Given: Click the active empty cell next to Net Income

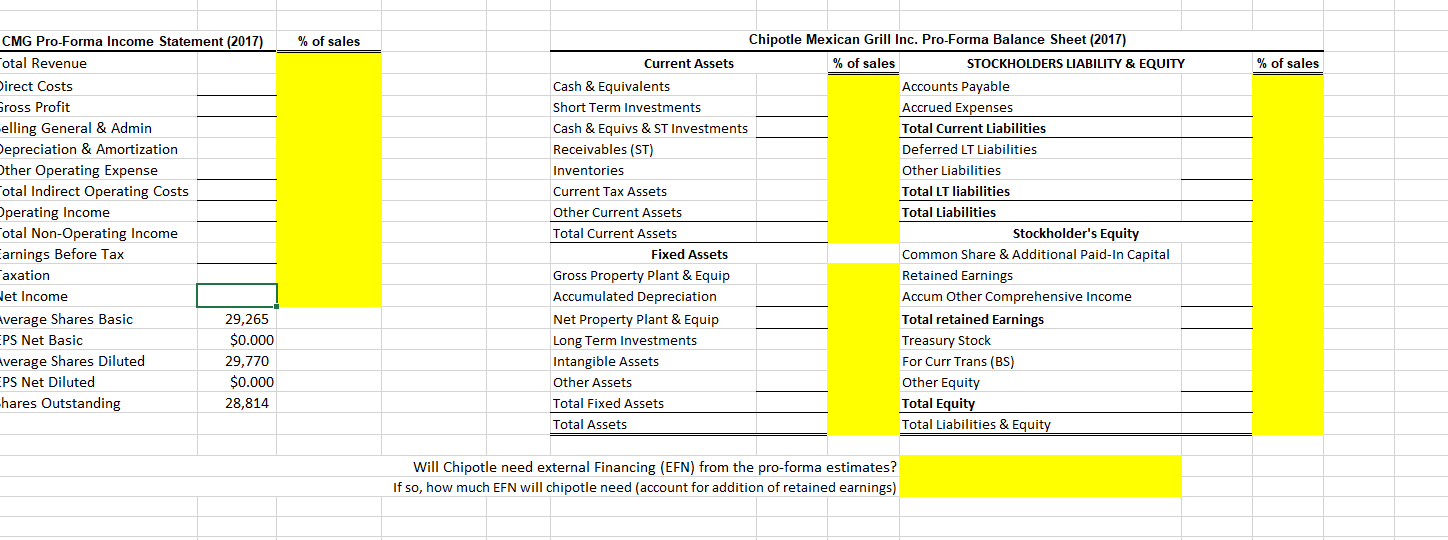Looking at the screenshot, I should pyautogui.click(x=236, y=295).
